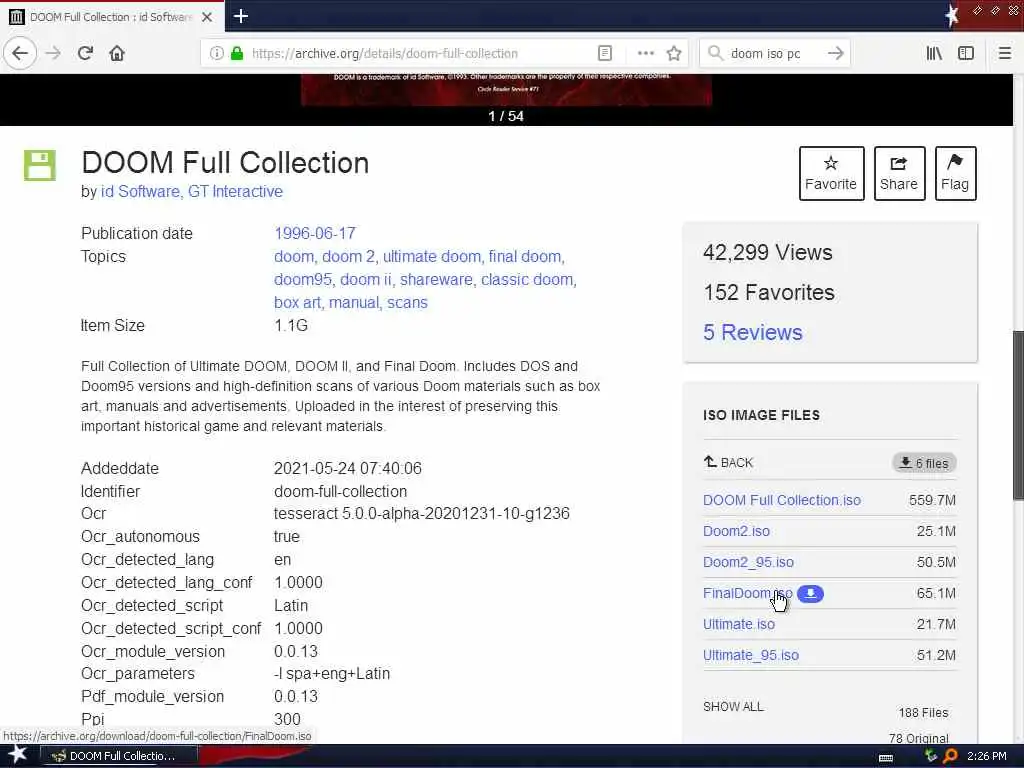Image resolution: width=1024 pixels, height=768 pixels.
Task: Open the 'doom95' topic link
Action: 302,280
